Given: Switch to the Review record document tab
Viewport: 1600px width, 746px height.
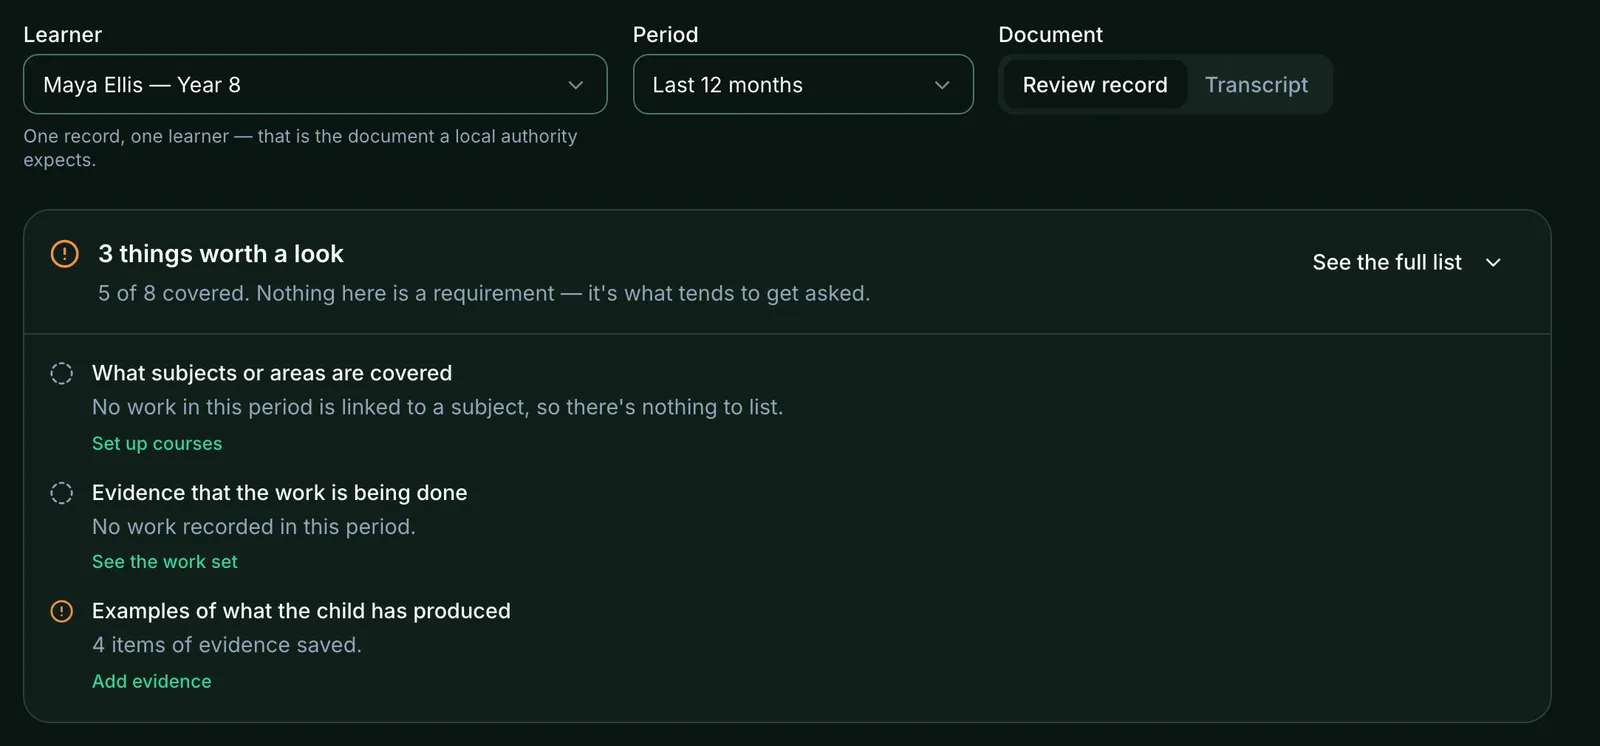Looking at the screenshot, I should click(x=1095, y=85).
